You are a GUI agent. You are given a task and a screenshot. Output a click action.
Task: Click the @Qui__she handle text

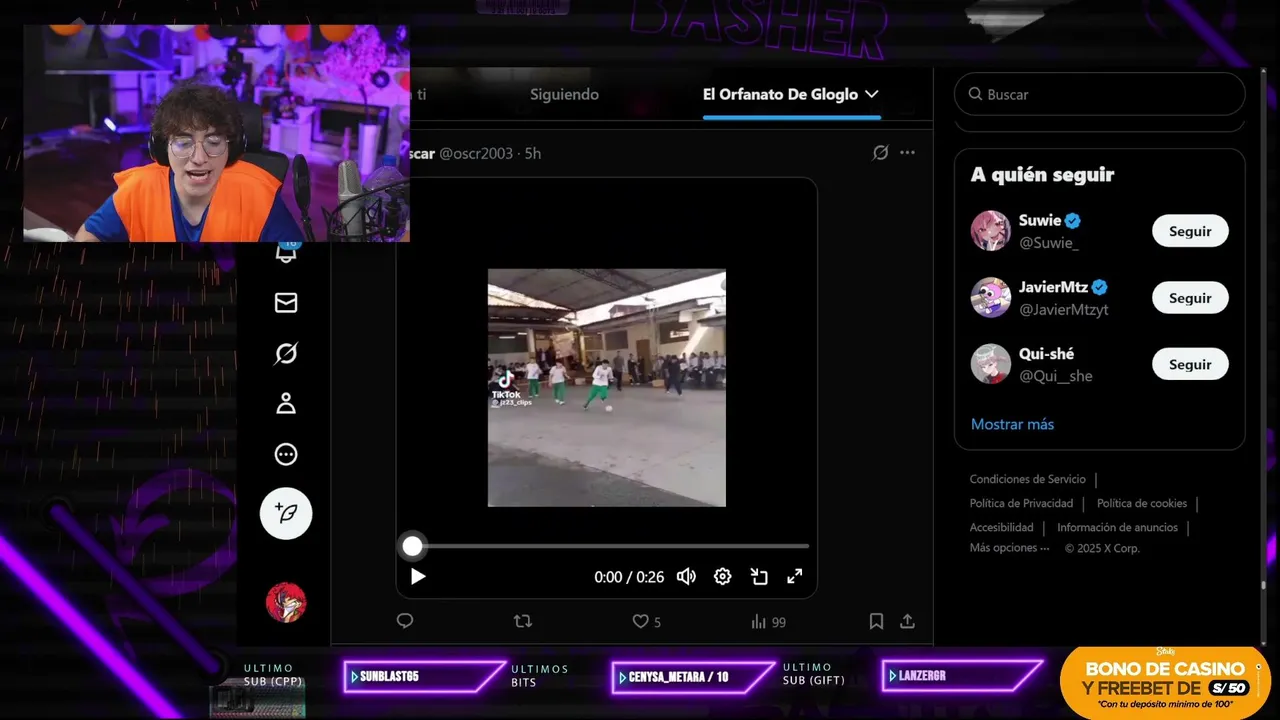[x=1055, y=377]
